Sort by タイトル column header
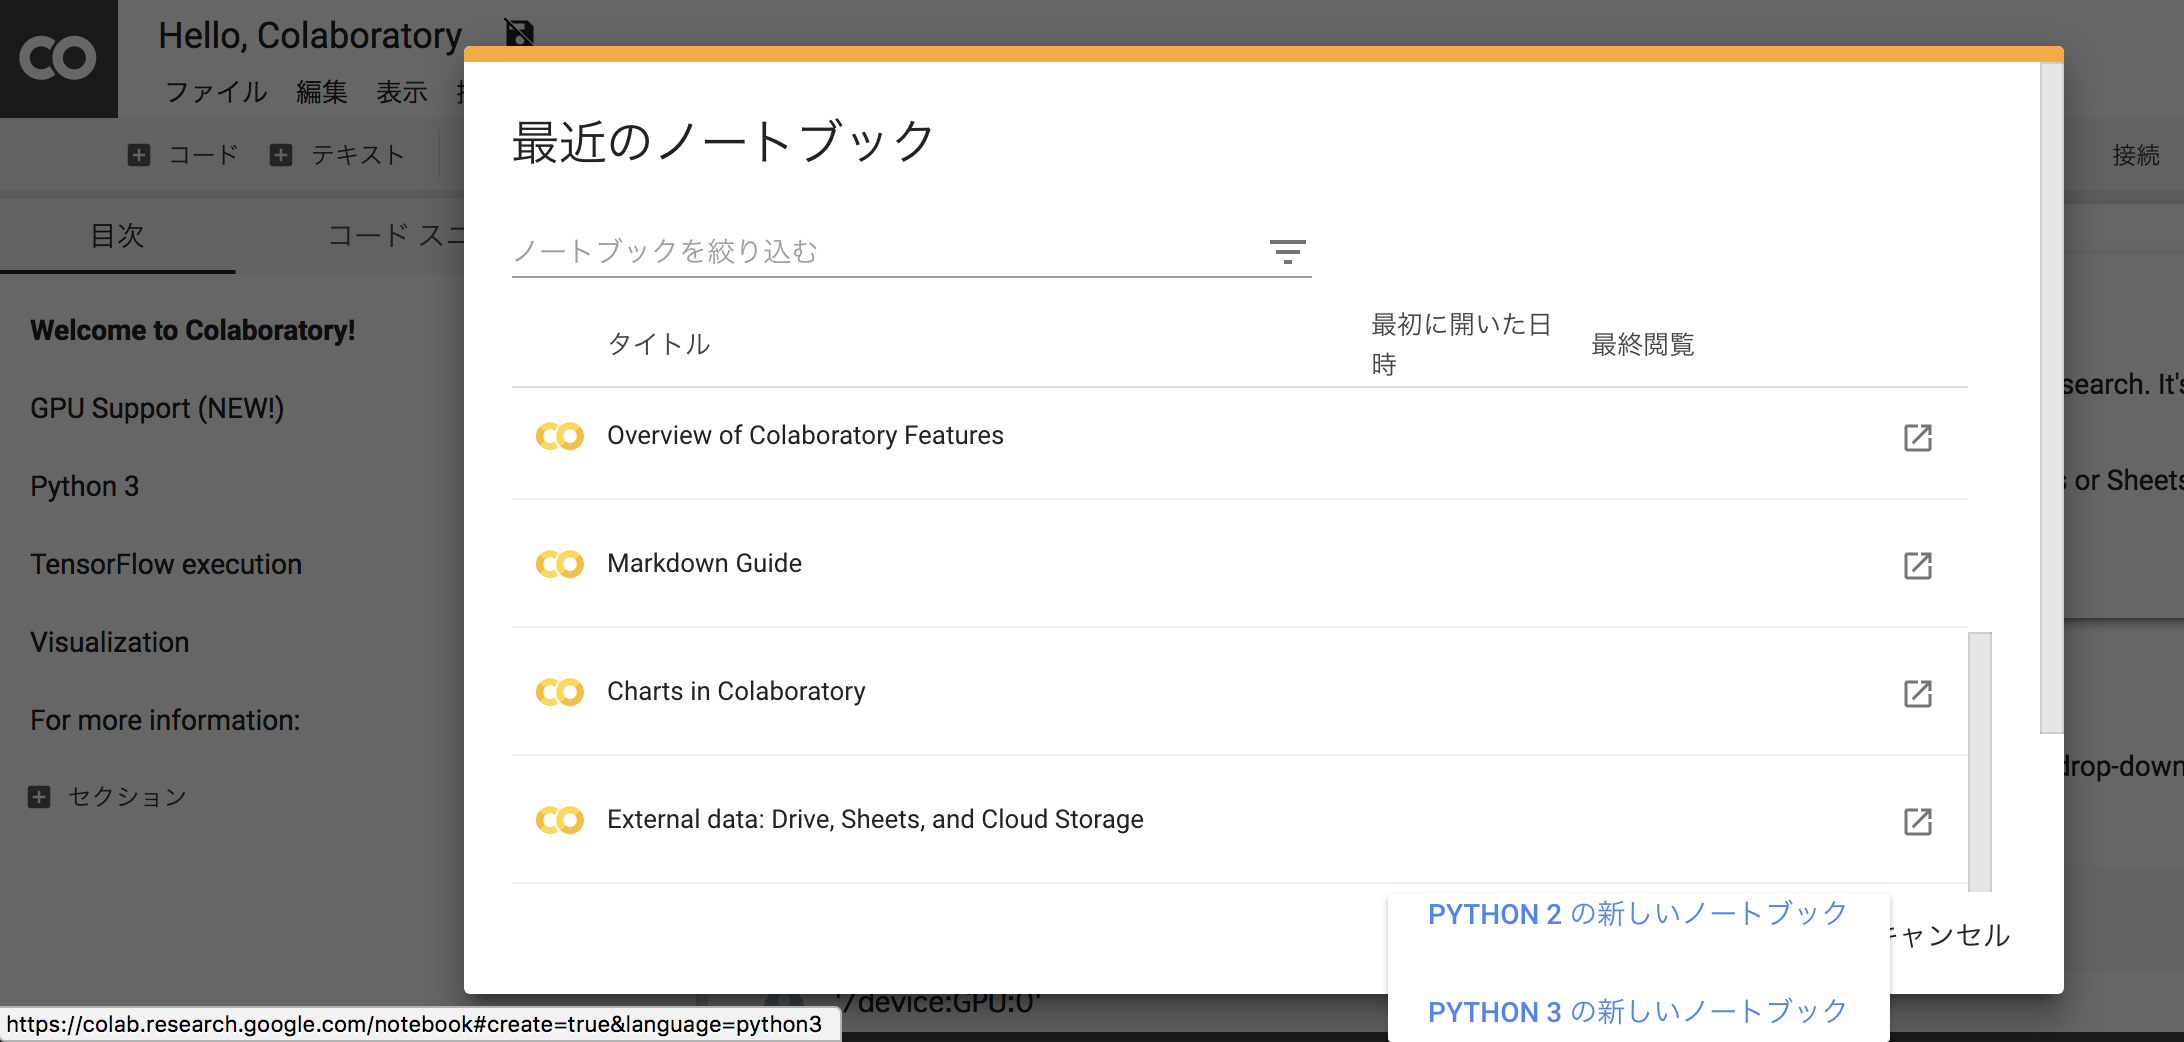Image resolution: width=2184 pixels, height=1042 pixels. [659, 345]
